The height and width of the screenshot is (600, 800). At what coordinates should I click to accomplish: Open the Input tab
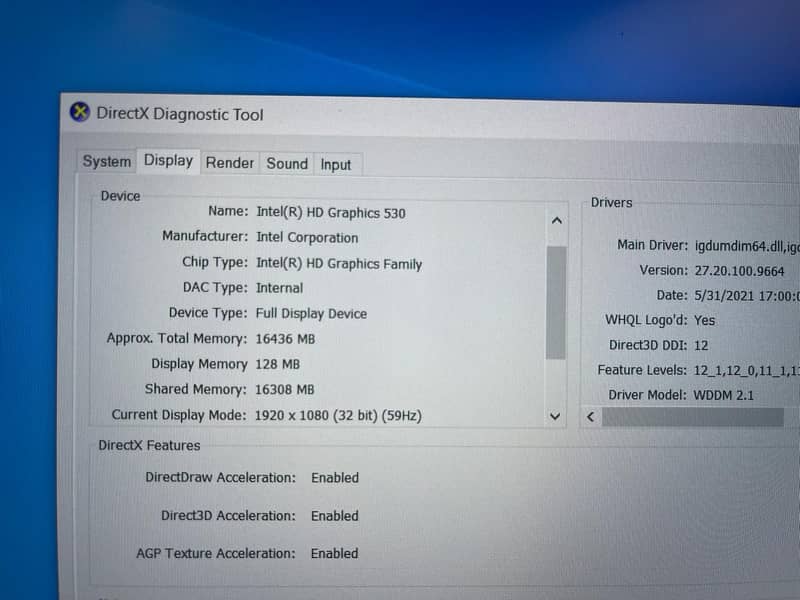coord(336,164)
